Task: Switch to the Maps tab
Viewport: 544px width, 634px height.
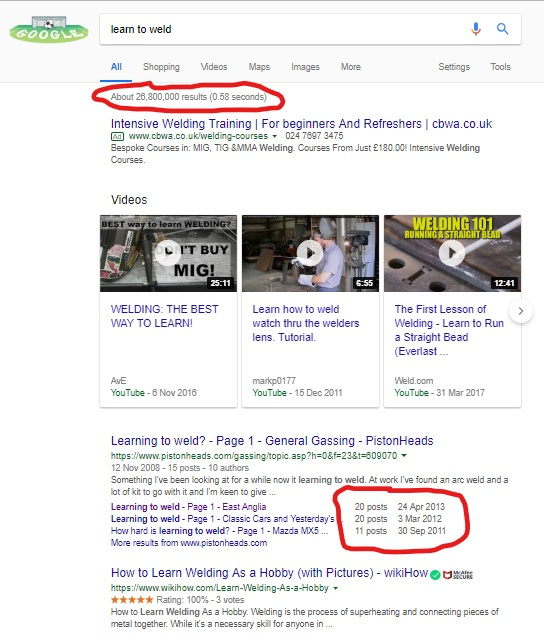Action: [259, 67]
